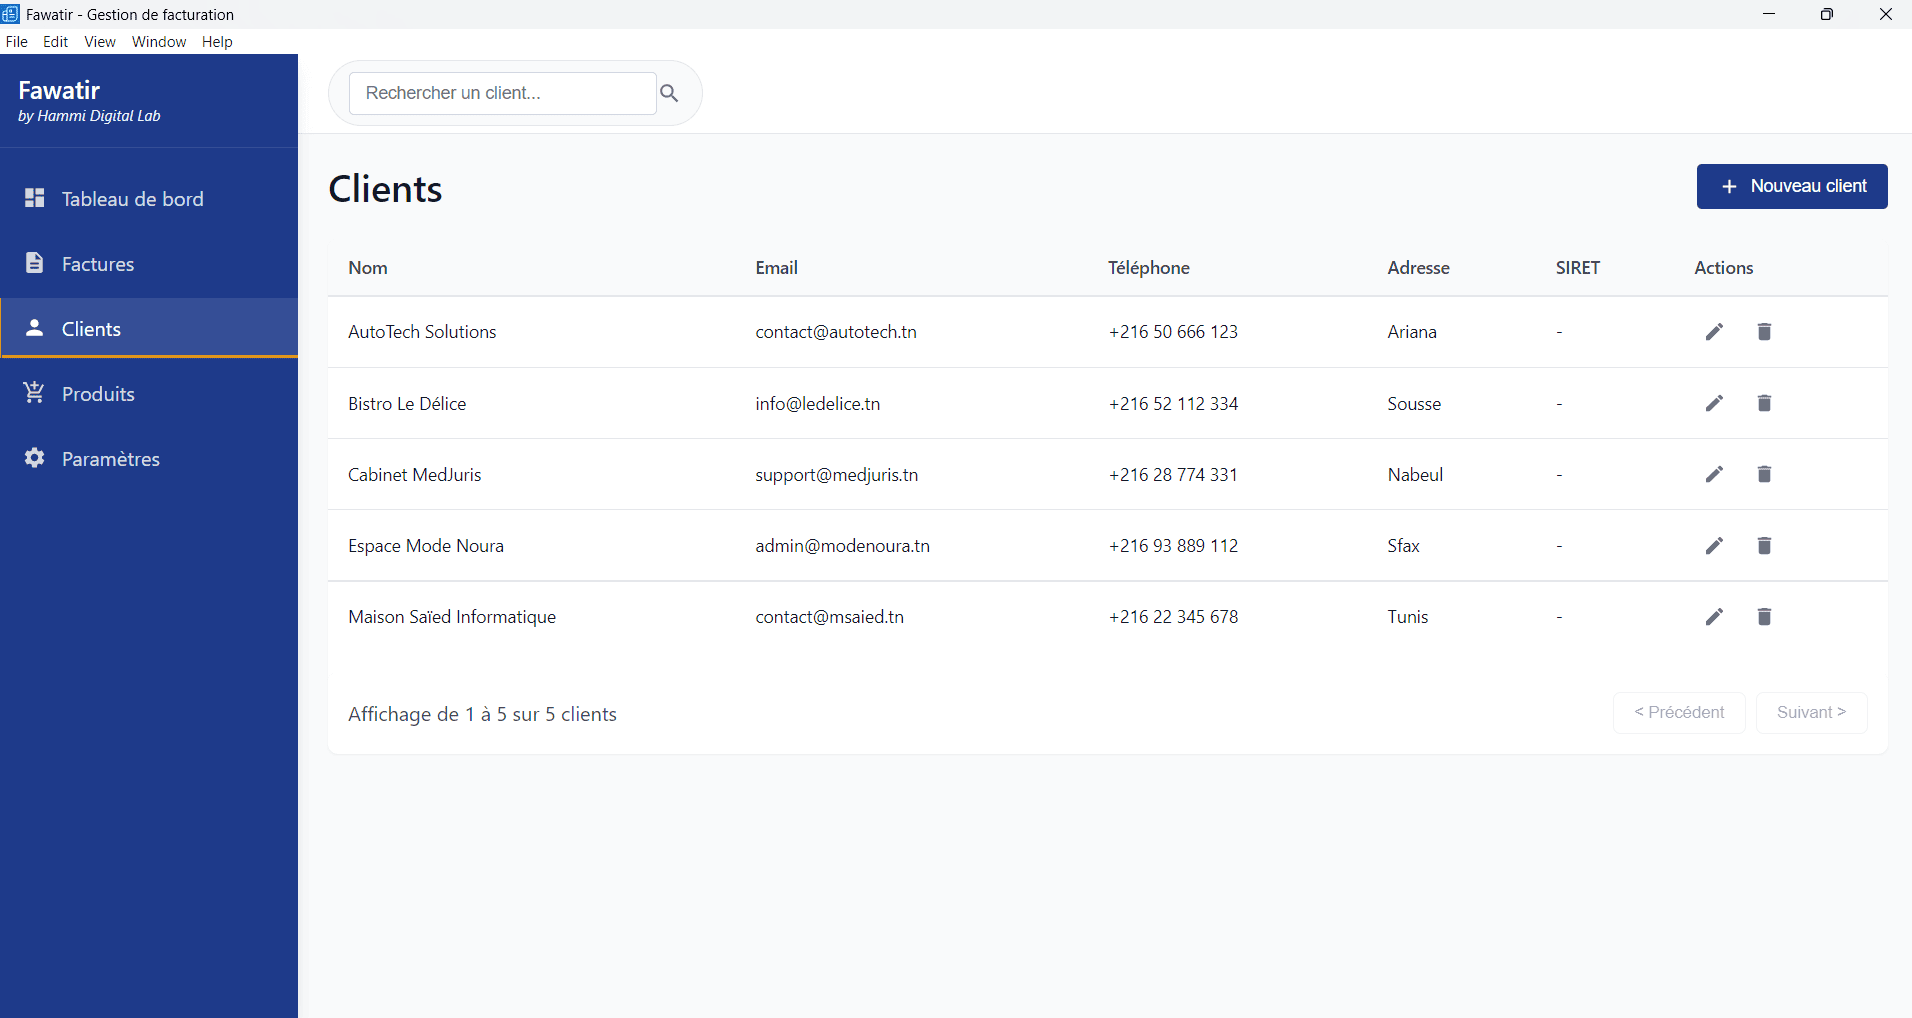
Task: Edit the Bistro Le Délice client with the pencil icon
Action: tap(1714, 403)
